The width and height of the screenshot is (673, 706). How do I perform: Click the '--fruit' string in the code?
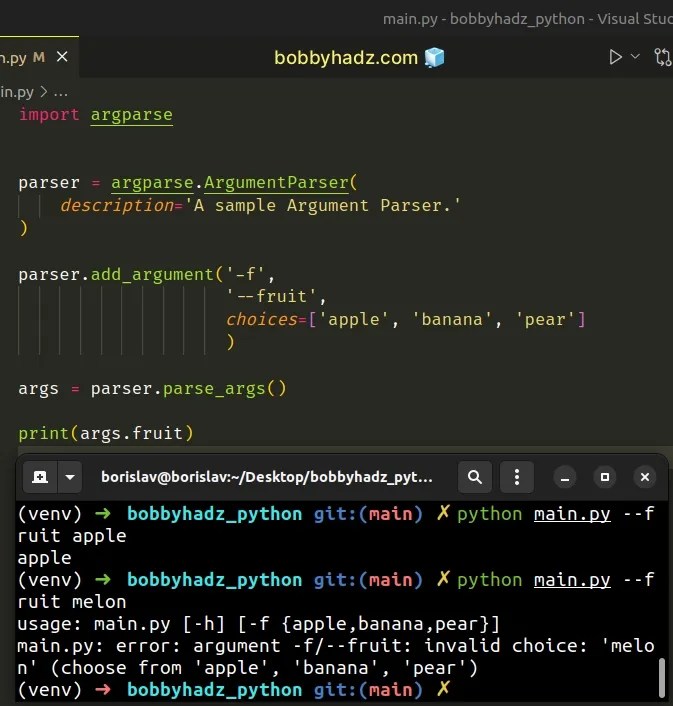click(x=271, y=296)
